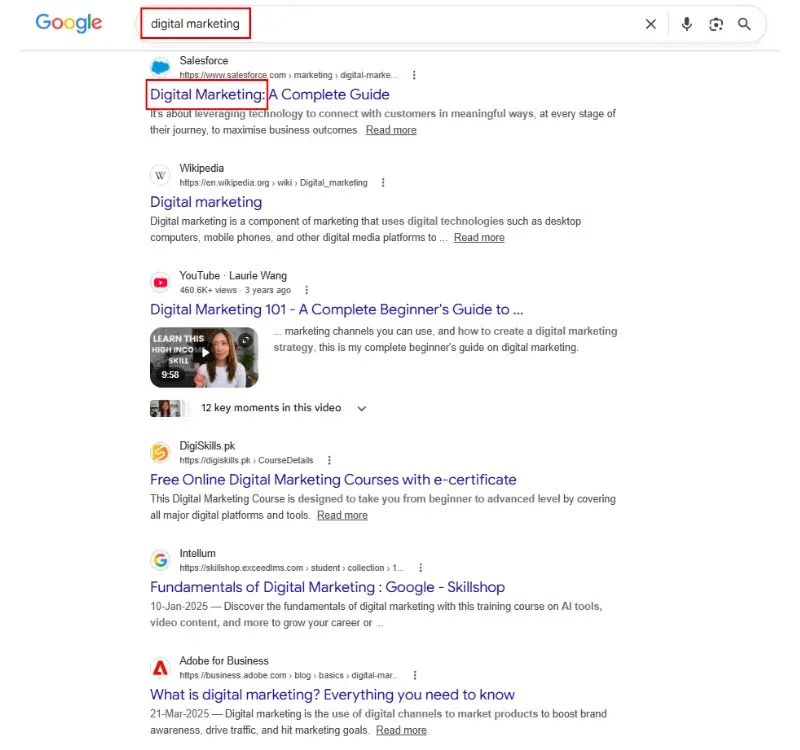800x750 pixels.
Task: Open Digital Marketing 101 Beginner's Guide video
Action: (x=337, y=310)
